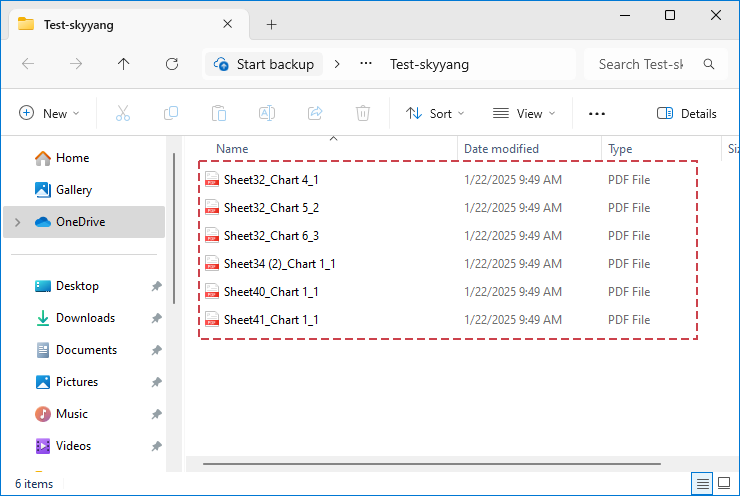Go forward with the right arrow
This screenshot has width=740, height=496.
point(76,64)
